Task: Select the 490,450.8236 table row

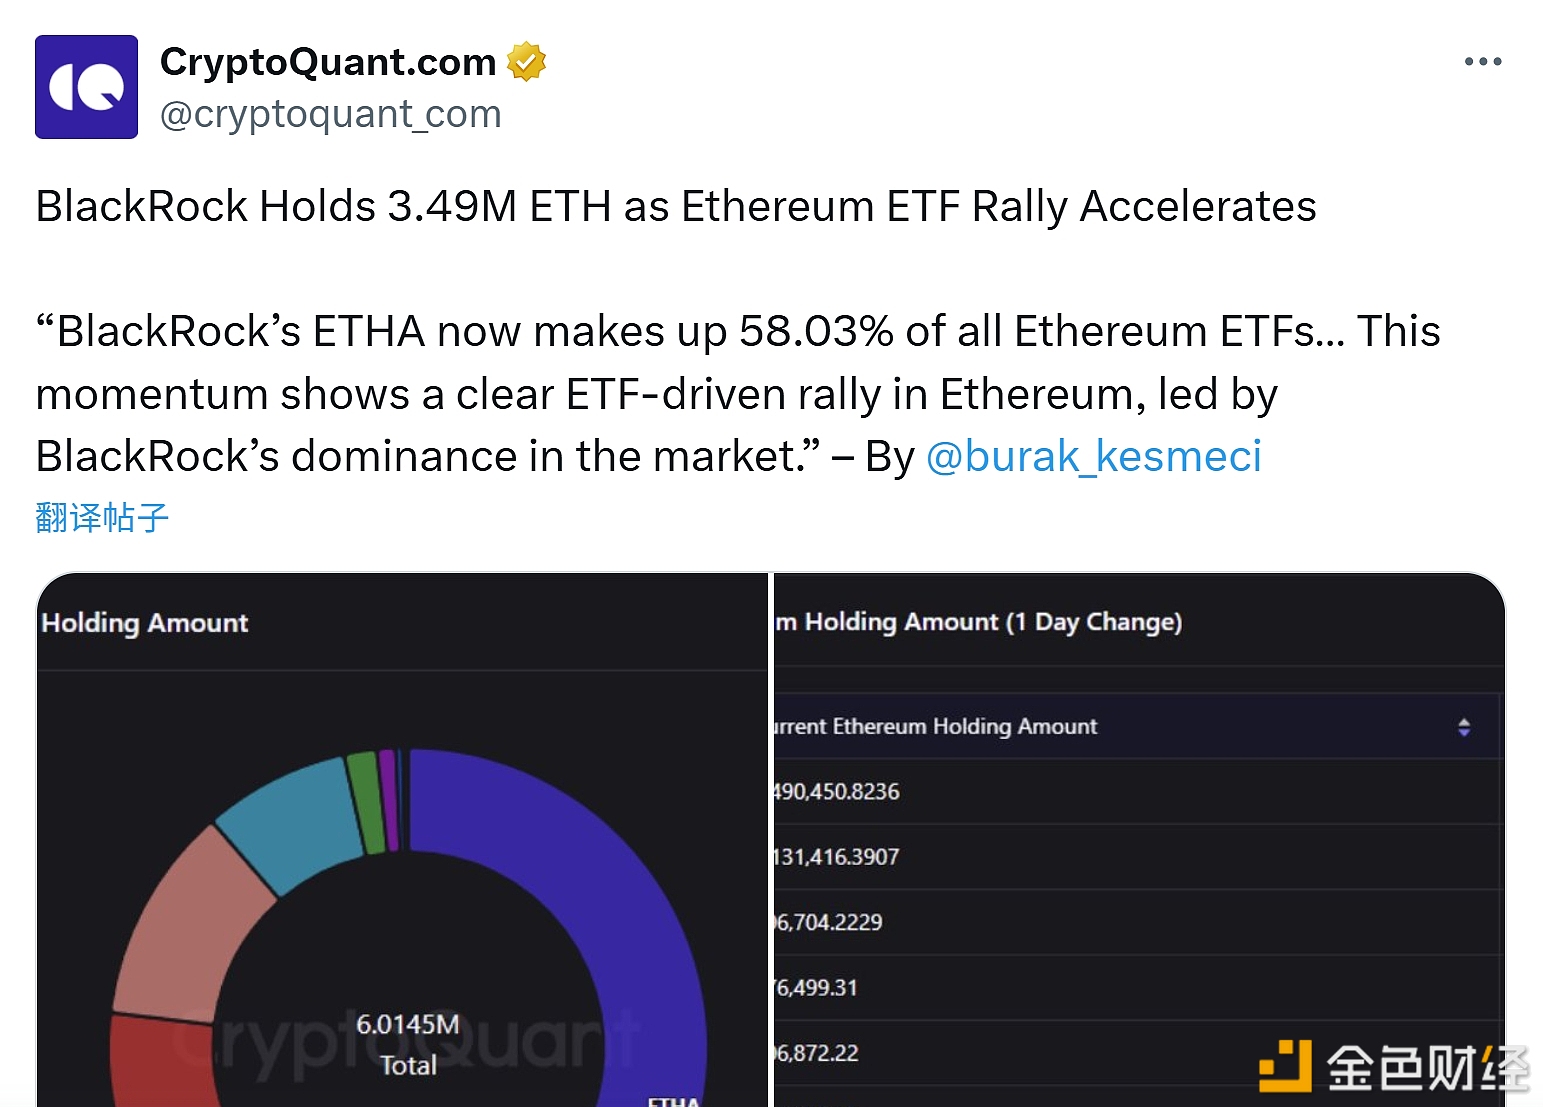Action: (1137, 792)
